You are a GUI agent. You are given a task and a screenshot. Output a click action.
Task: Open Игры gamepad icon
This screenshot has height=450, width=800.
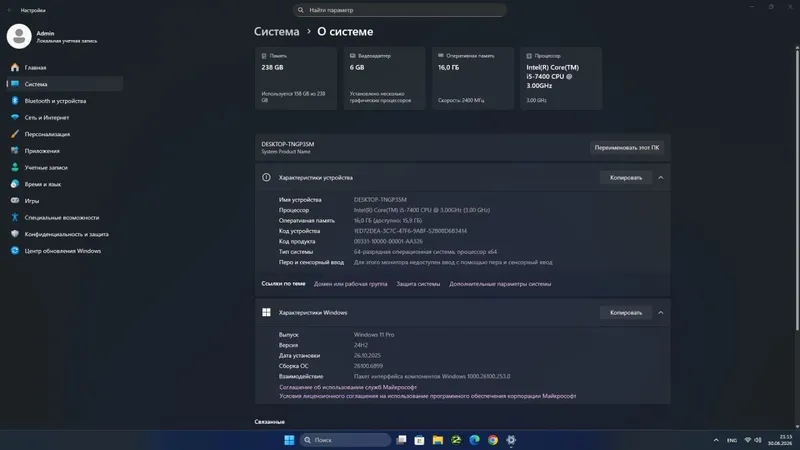point(15,201)
